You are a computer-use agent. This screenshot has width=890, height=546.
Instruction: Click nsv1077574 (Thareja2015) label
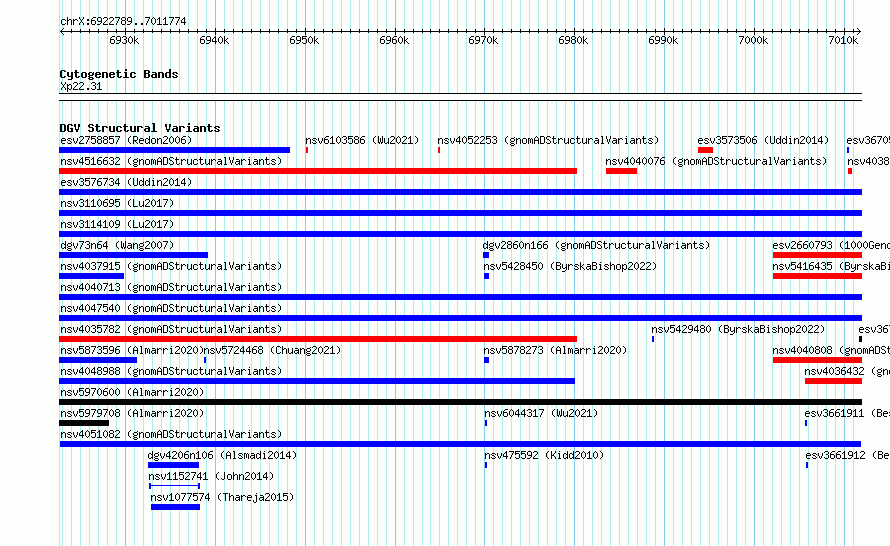pyautogui.click(x=222, y=497)
